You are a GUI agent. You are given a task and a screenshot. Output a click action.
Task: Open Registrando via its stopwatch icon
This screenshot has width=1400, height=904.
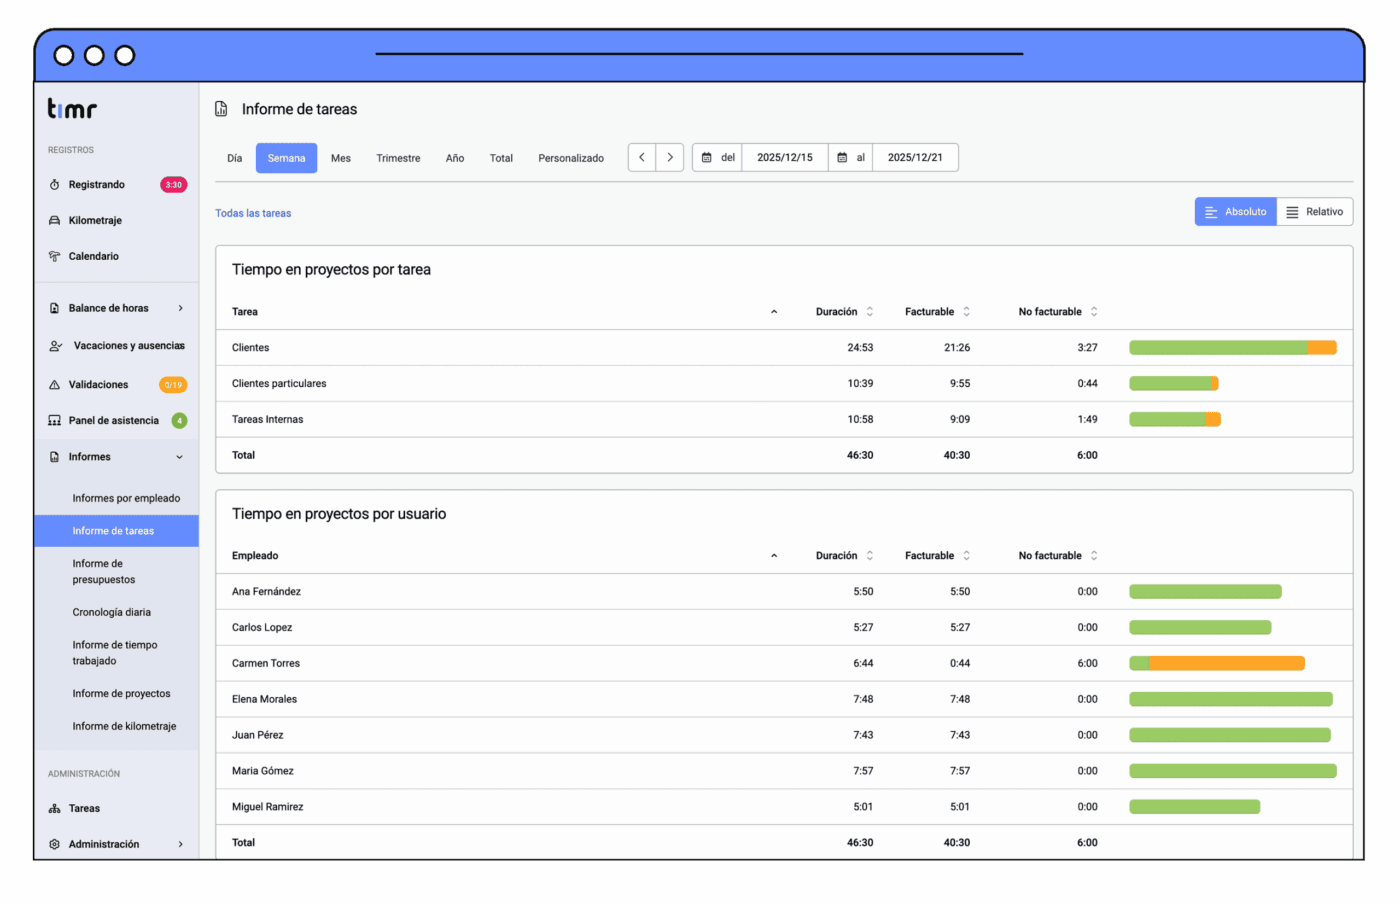coord(54,185)
